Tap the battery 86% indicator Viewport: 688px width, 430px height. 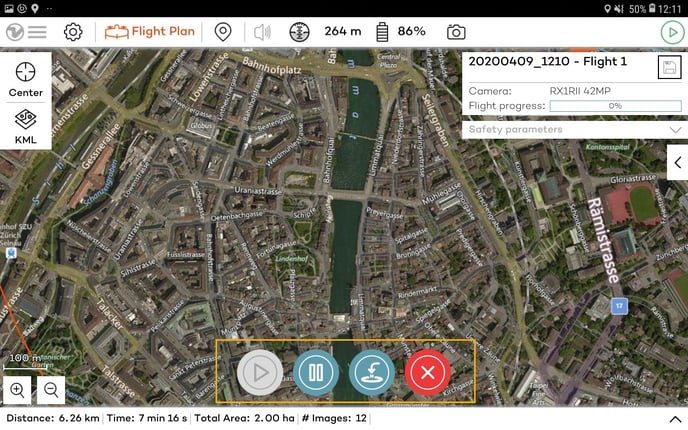coord(400,31)
